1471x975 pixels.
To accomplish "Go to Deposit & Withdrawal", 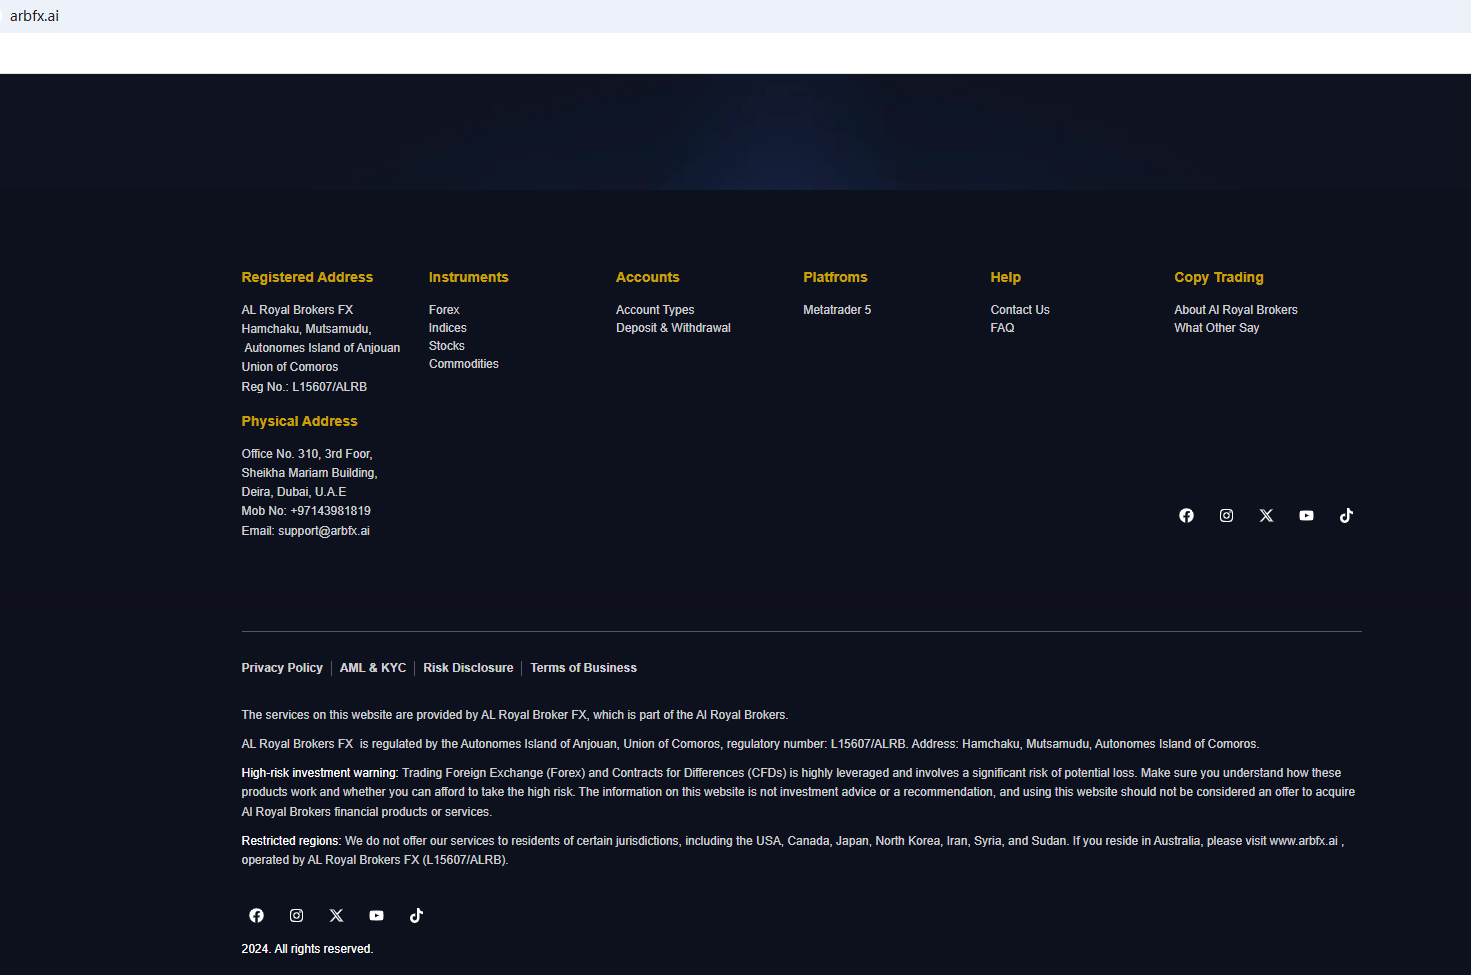I will coord(673,328).
